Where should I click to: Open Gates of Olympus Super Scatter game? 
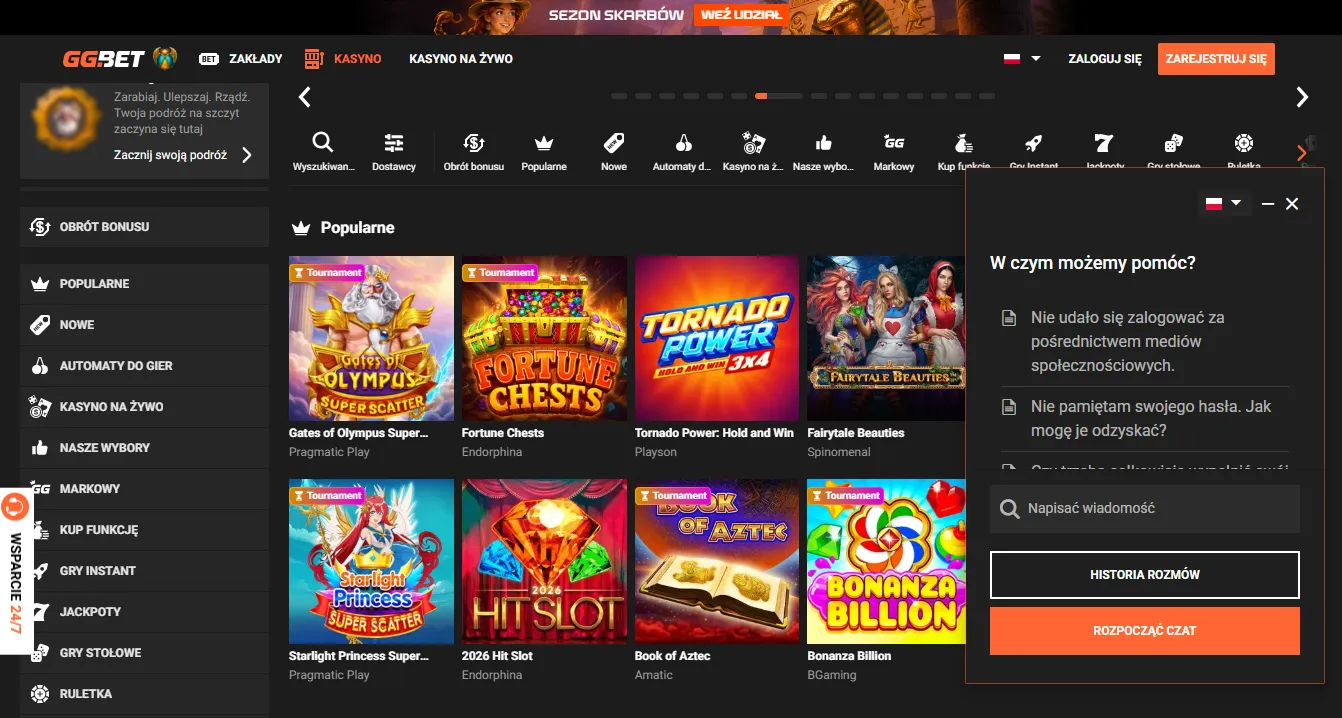[371, 338]
